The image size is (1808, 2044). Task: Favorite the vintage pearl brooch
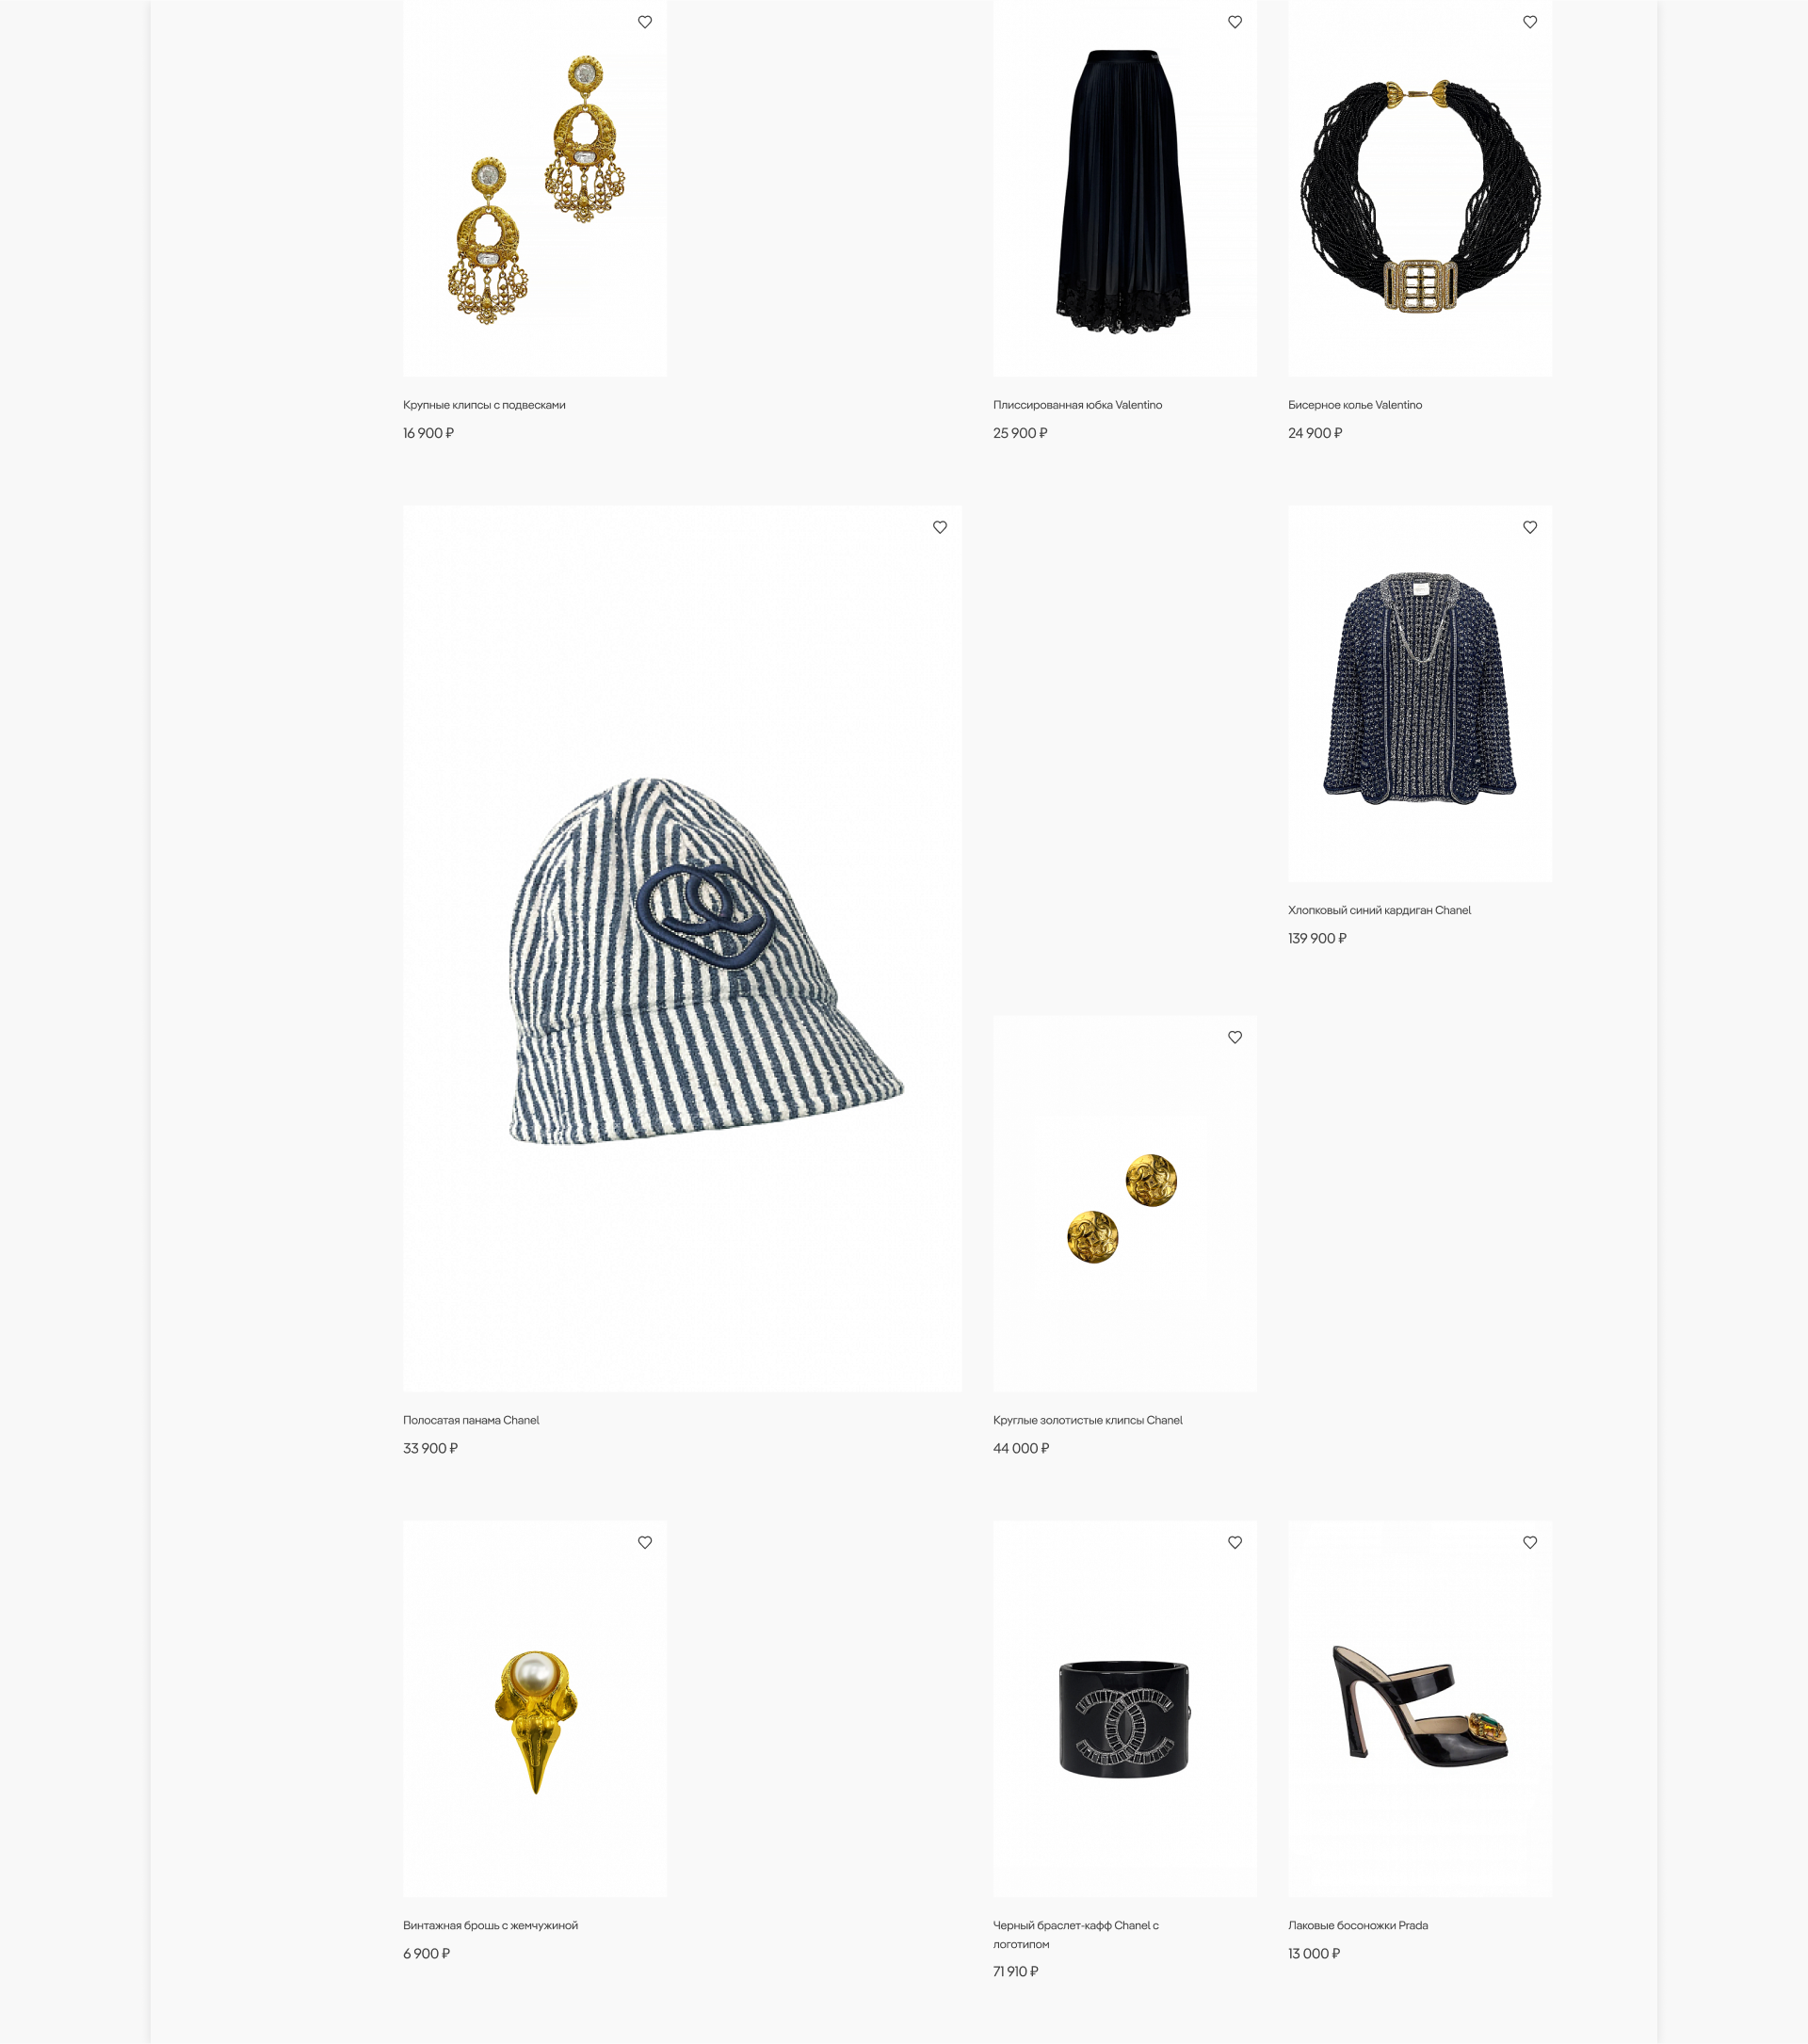pos(645,1542)
